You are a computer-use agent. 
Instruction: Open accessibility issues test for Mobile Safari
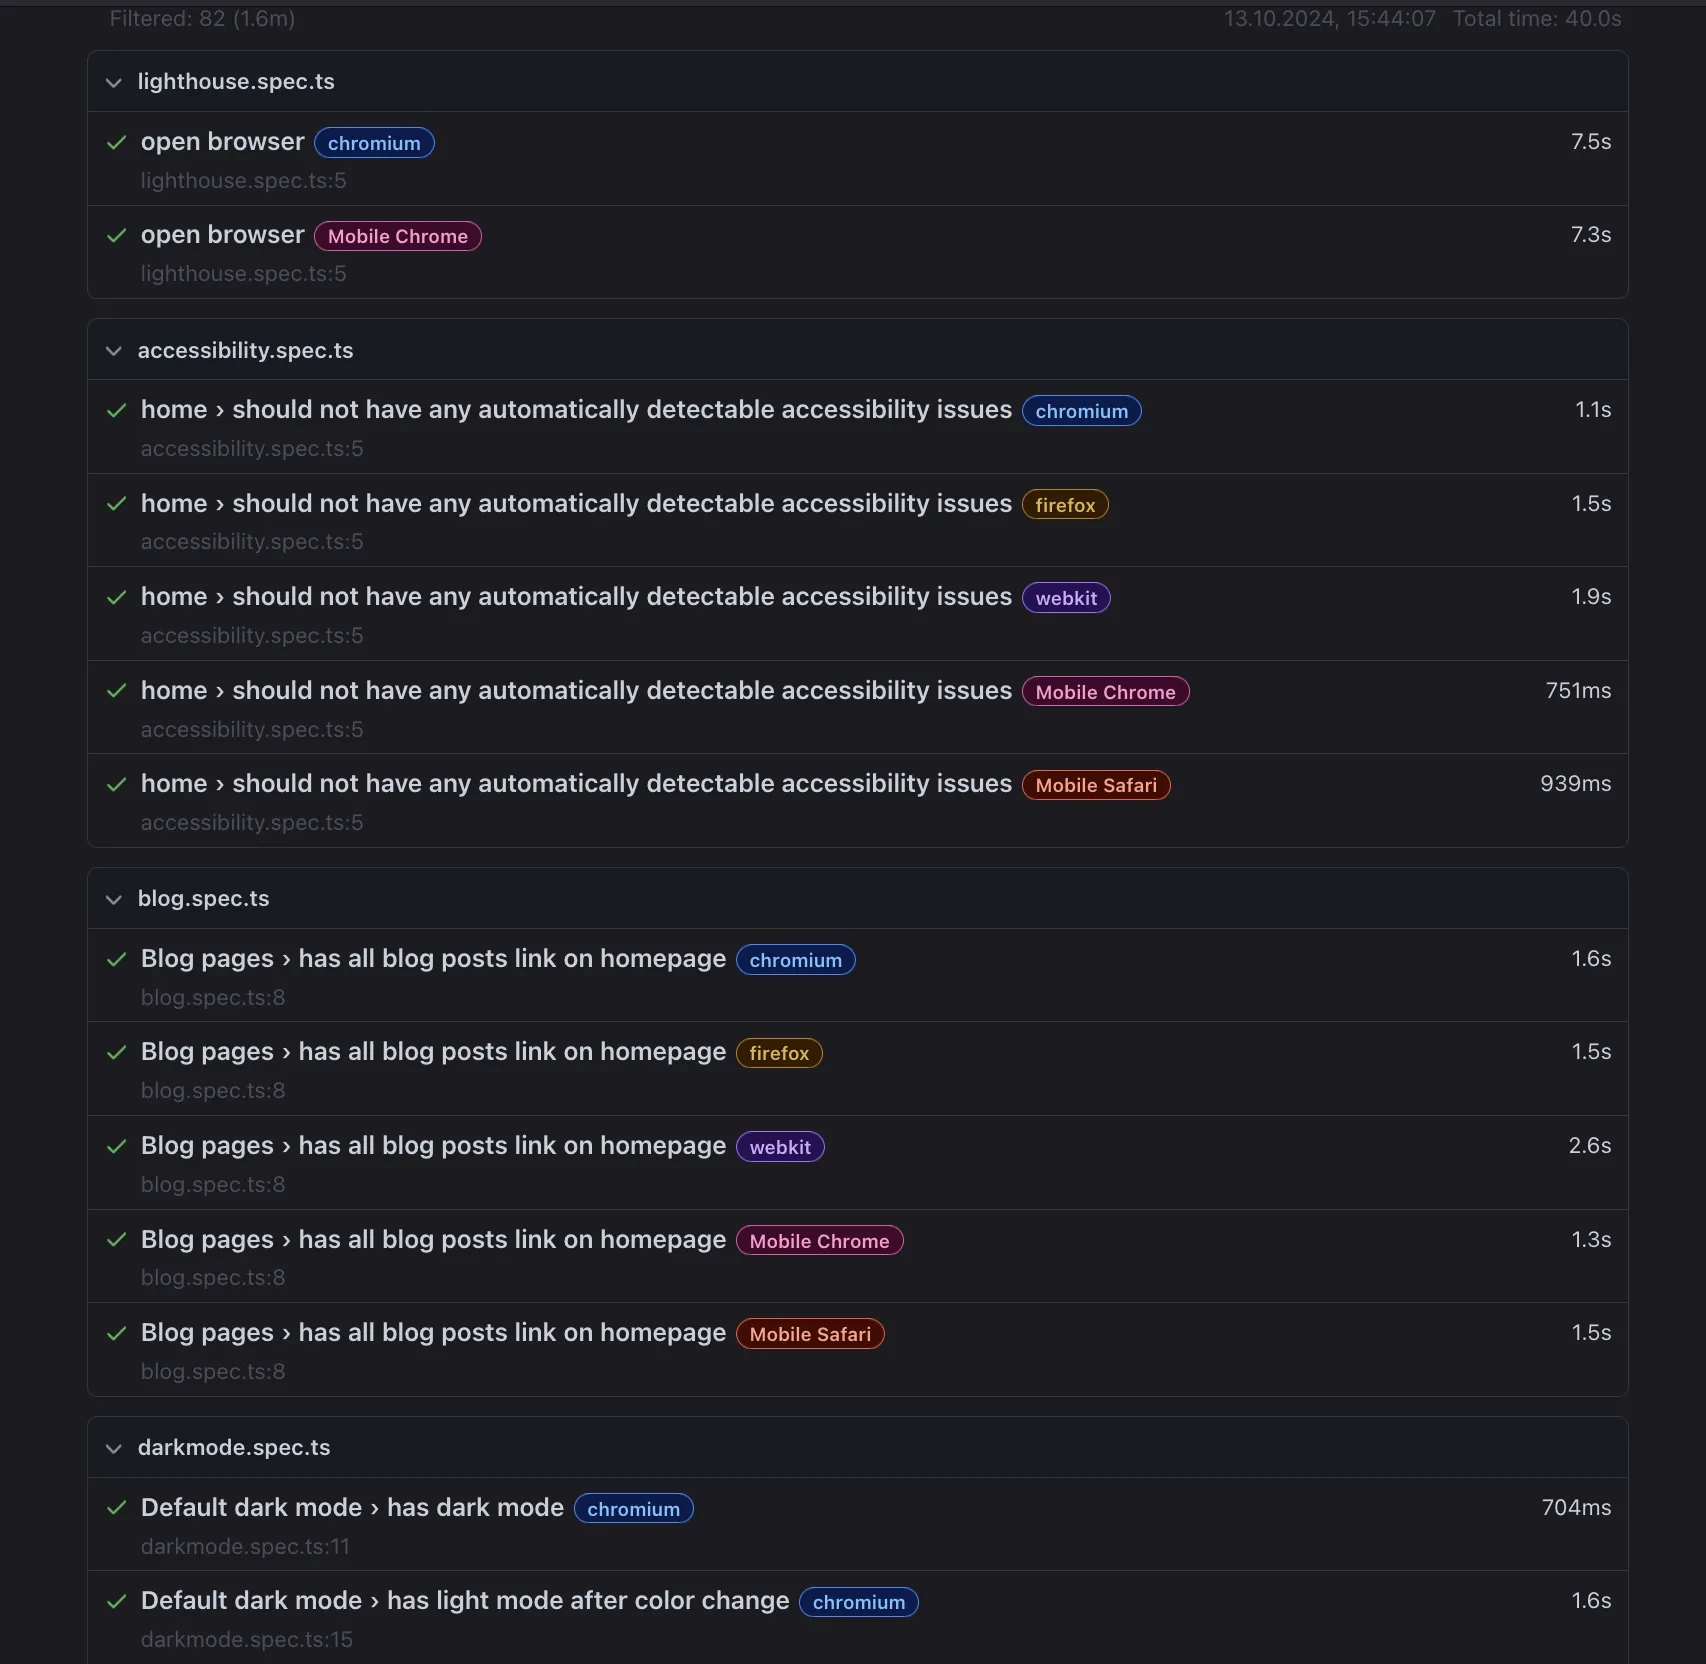coord(576,784)
